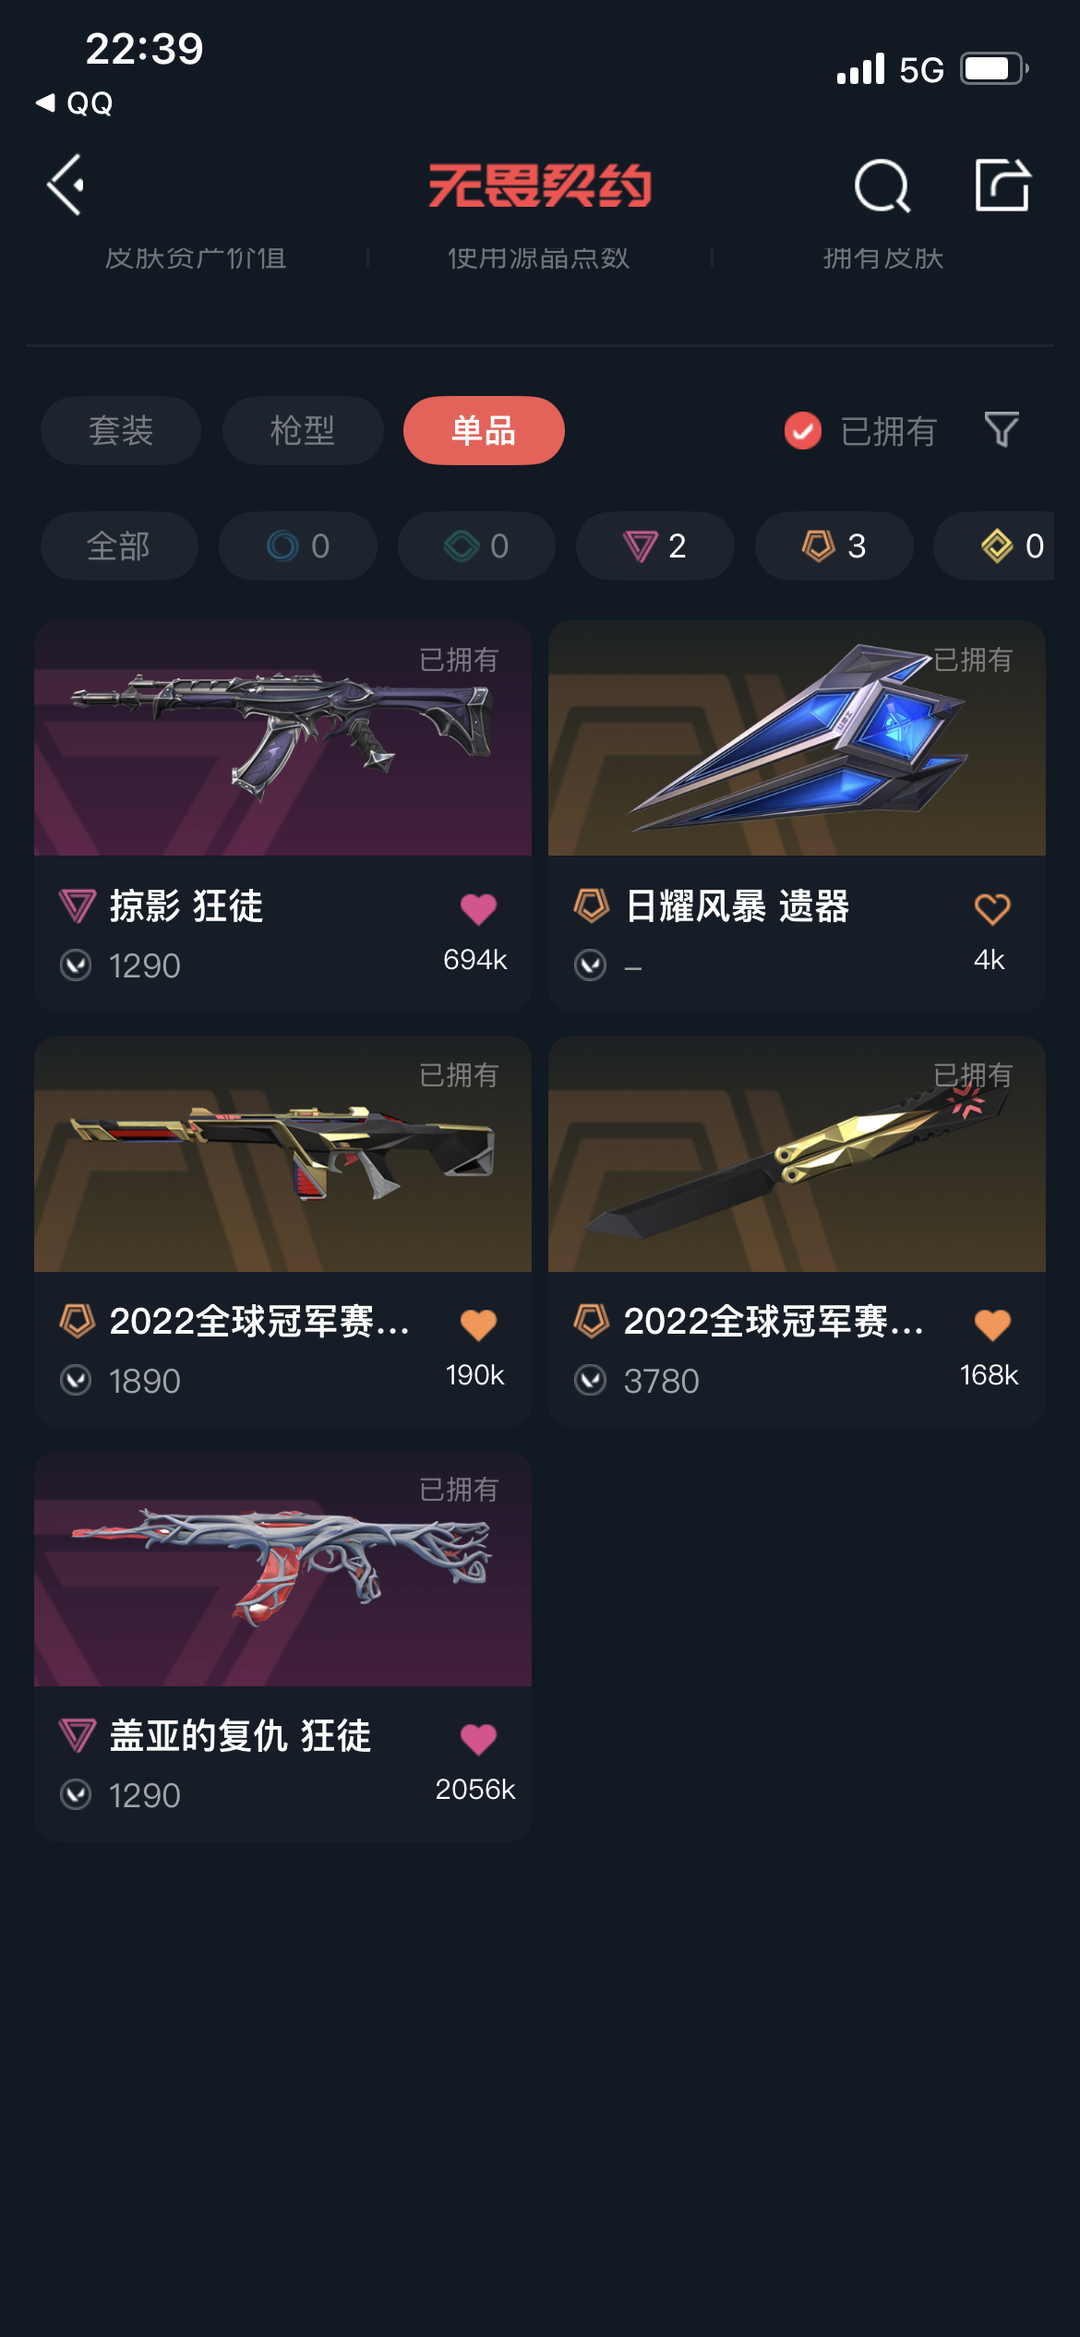1080x2337 pixels.
Task: Filter by green diamond rarity tier
Action: [x=477, y=546]
